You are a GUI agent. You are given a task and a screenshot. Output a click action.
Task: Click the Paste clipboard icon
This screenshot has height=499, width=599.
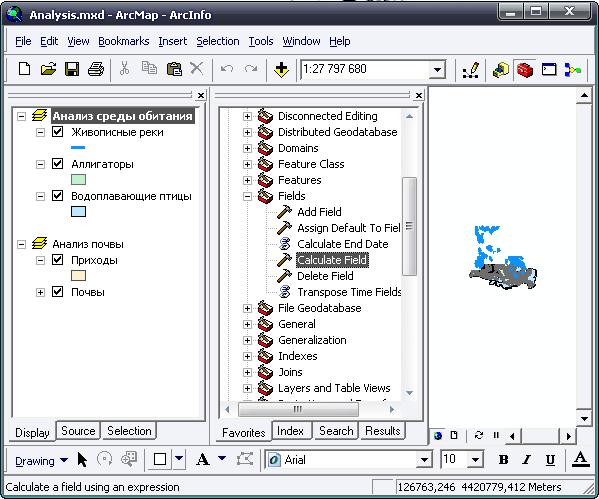click(x=174, y=69)
